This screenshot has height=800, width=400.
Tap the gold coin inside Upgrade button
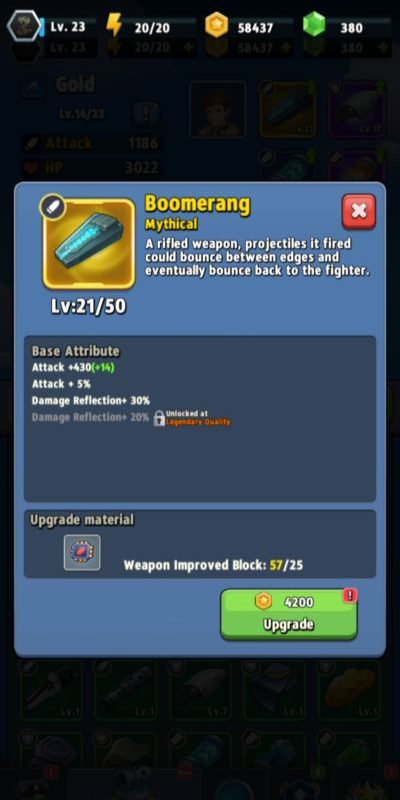263,602
